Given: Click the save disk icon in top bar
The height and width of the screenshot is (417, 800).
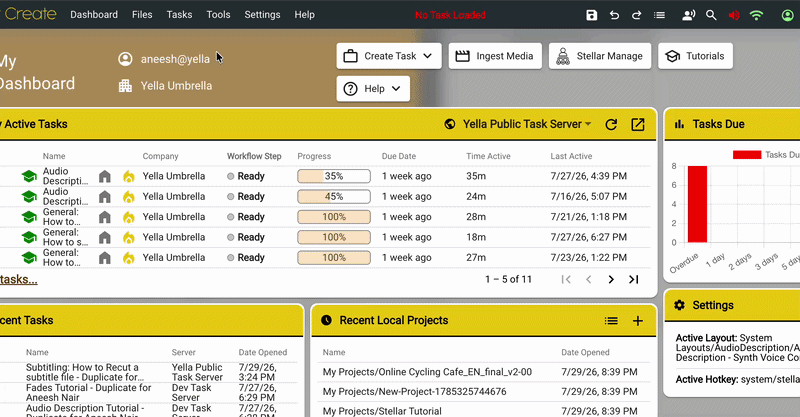Looking at the screenshot, I should point(591,15).
